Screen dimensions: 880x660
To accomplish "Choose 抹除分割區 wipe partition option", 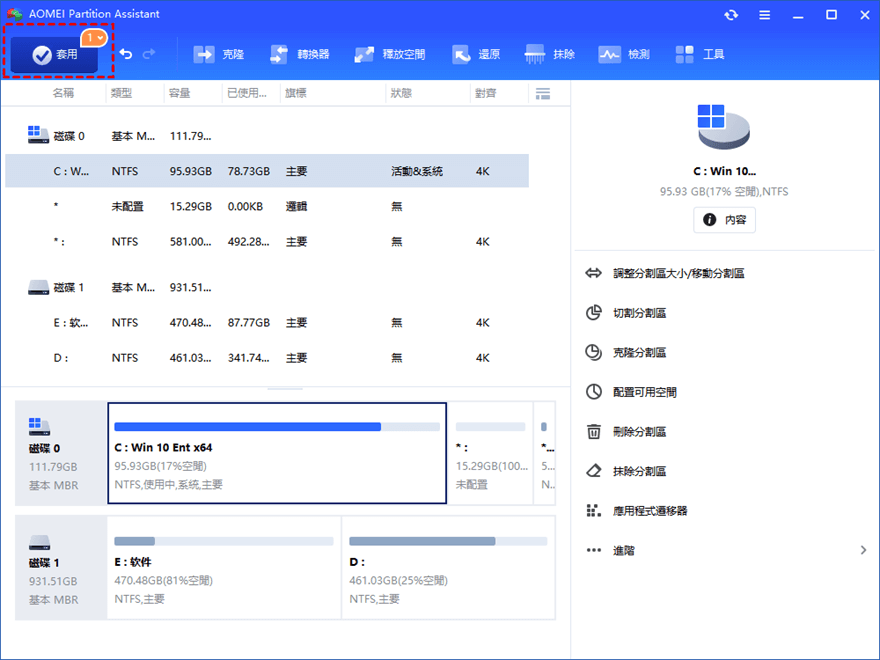I will click(639, 471).
